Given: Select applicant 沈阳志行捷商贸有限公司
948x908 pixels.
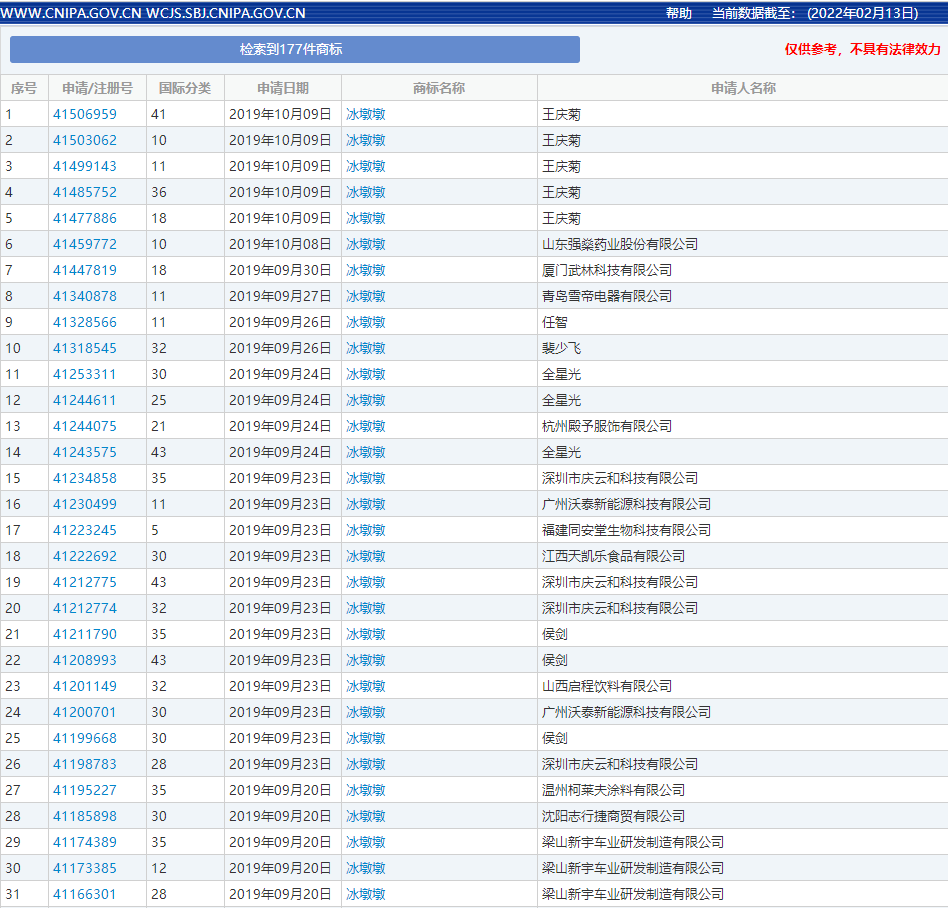Looking at the screenshot, I should 613,816.
